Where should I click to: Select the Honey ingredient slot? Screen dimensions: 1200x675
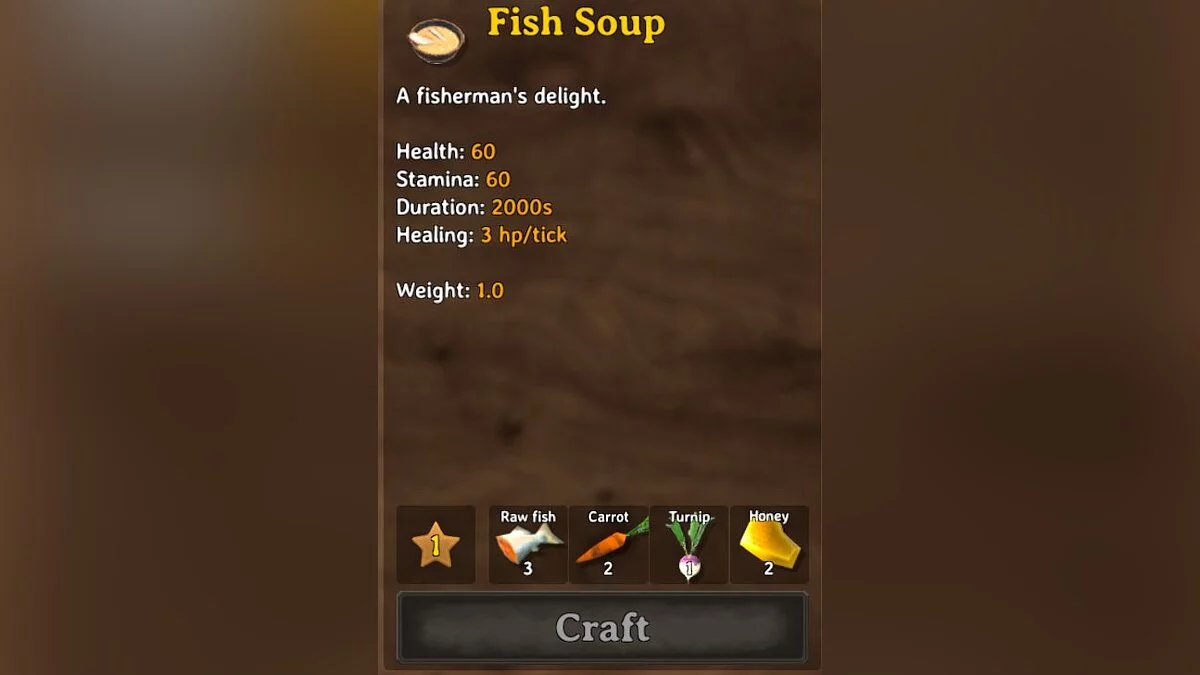[769, 545]
